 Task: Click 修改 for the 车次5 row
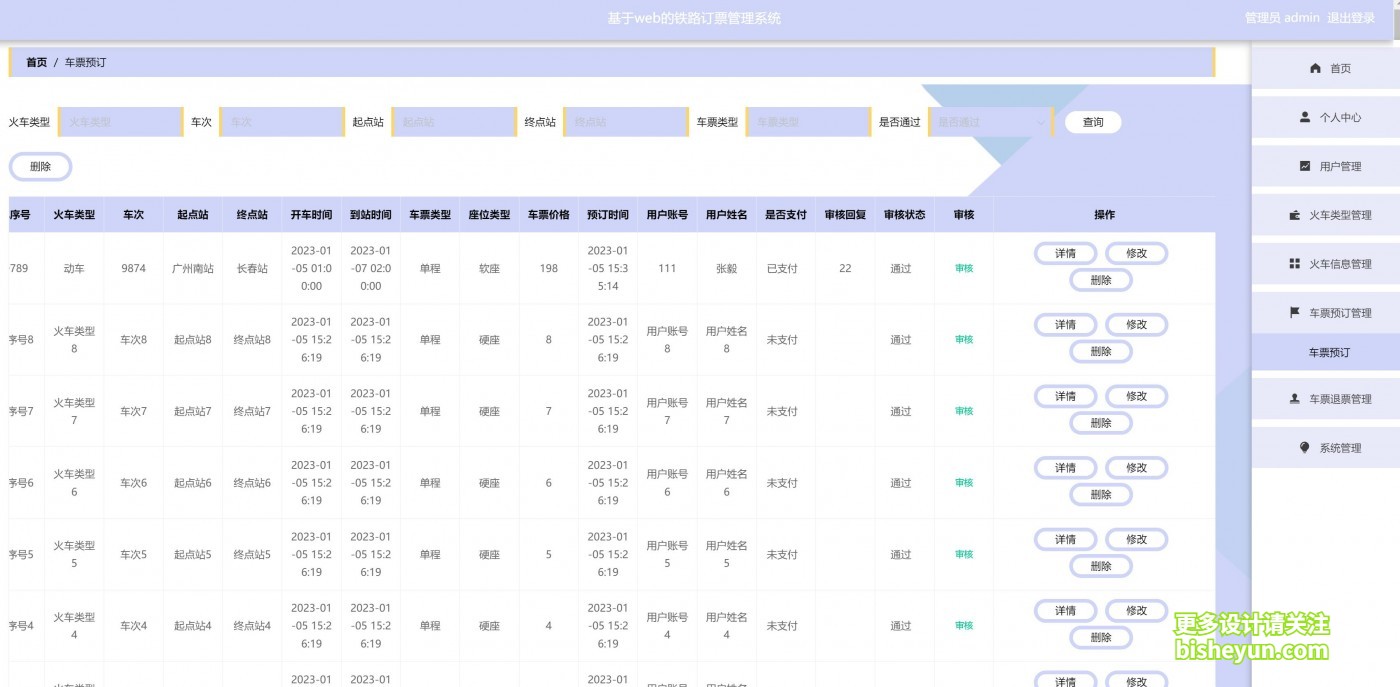tap(1136, 540)
